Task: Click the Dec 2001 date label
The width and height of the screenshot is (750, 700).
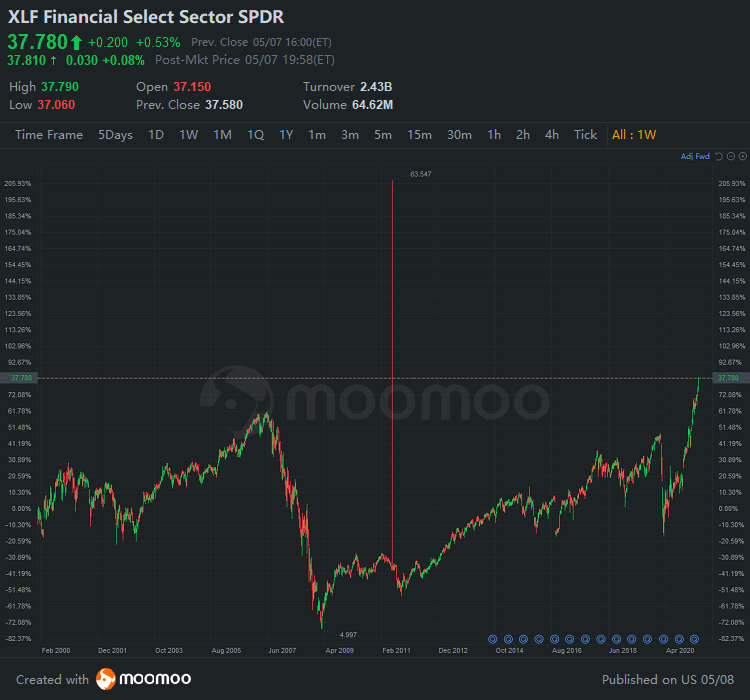Action: [x=112, y=651]
